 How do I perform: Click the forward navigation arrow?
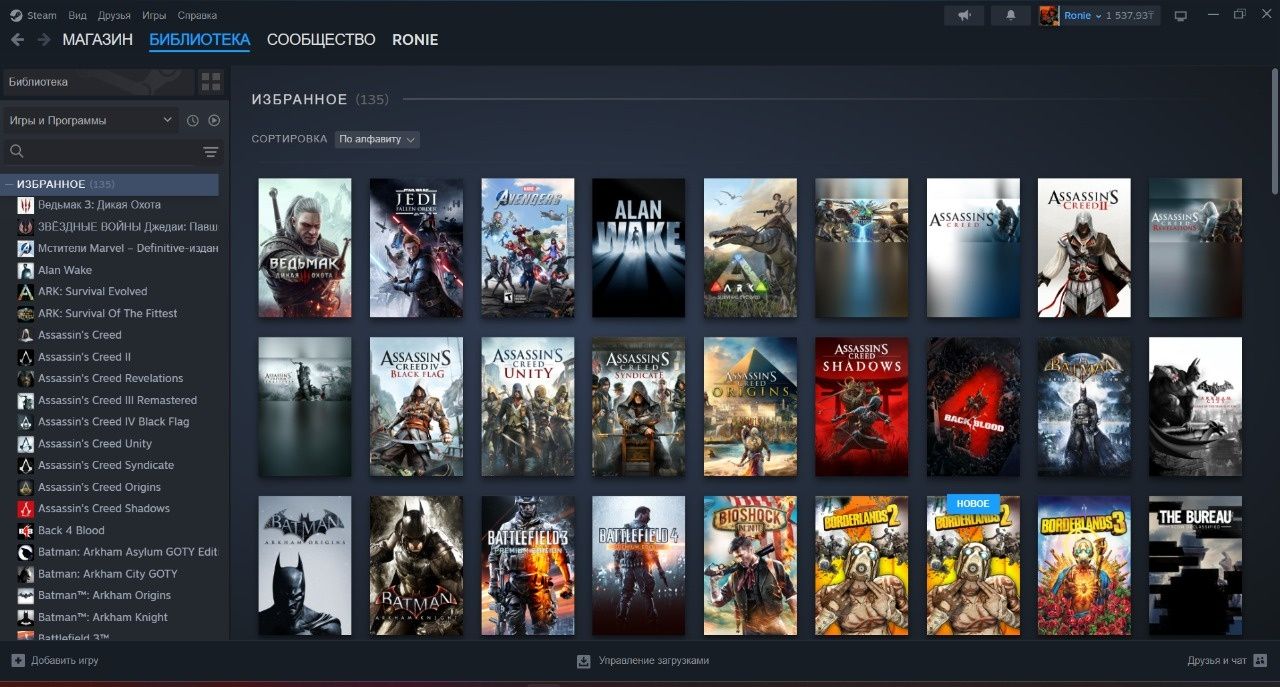pos(43,40)
